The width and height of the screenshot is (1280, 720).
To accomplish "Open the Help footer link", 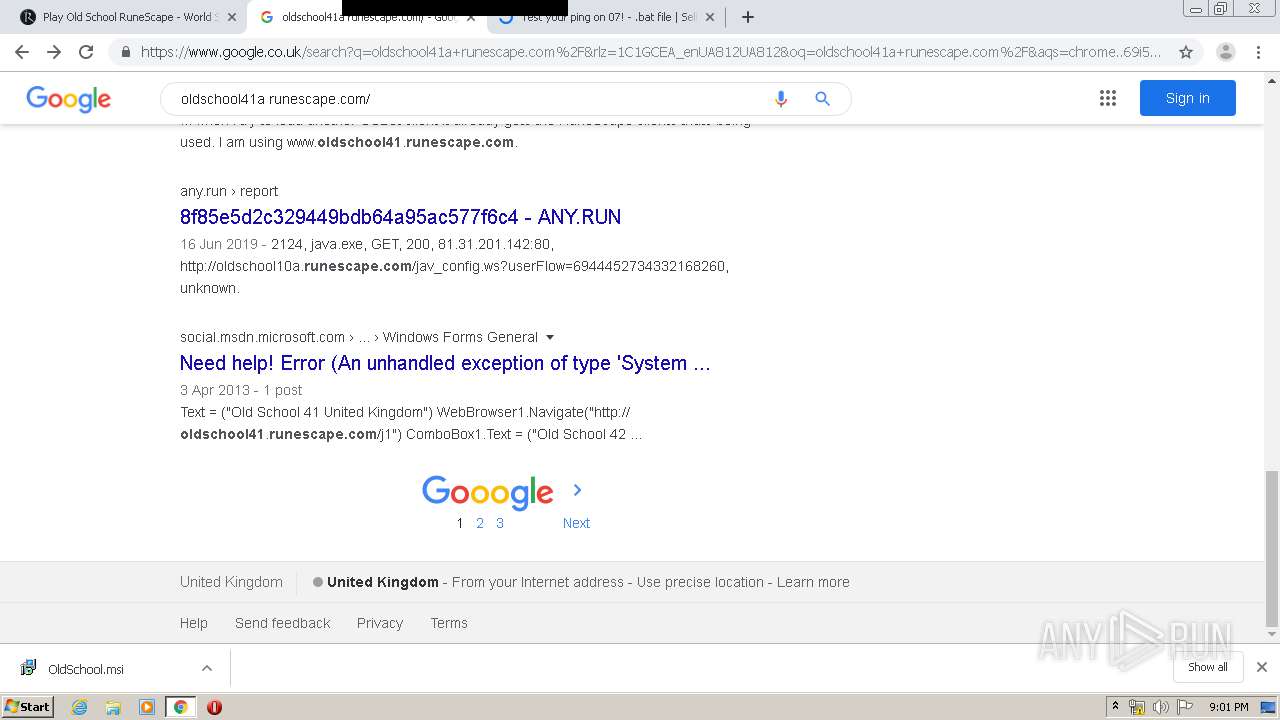I will click(x=194, y=623).
